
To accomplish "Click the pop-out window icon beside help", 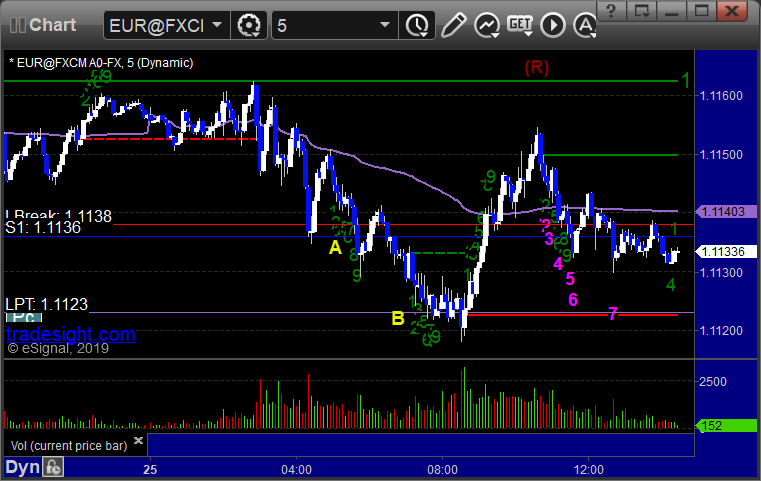I will [x=642, y=11].
